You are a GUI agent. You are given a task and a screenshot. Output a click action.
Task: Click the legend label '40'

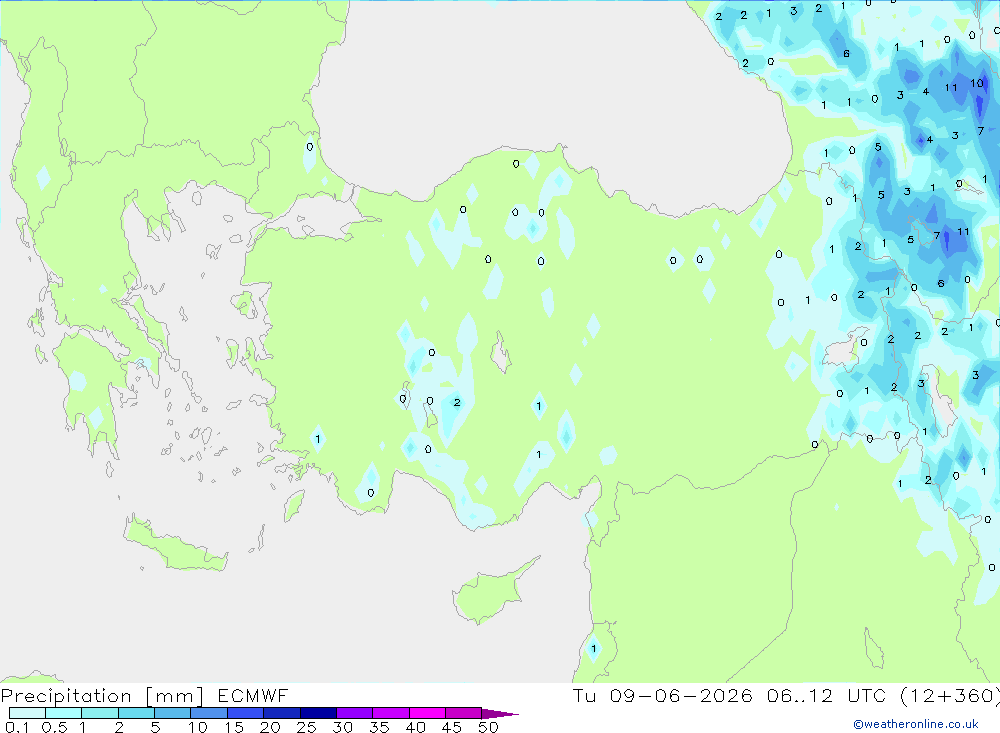[x=415, y=727]
